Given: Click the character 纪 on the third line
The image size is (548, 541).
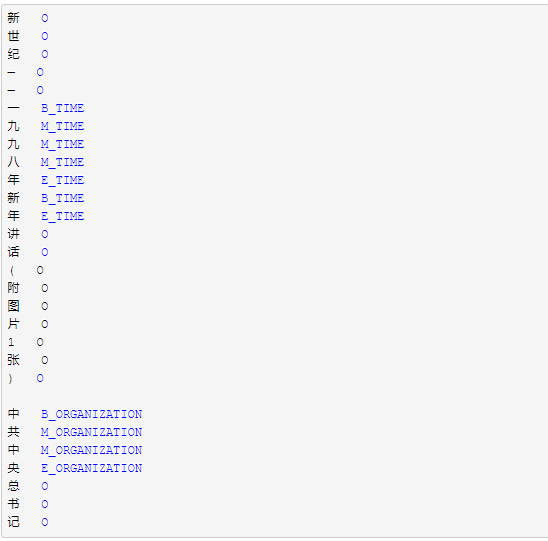Looking at the screenshot, I should coord(13,54).
